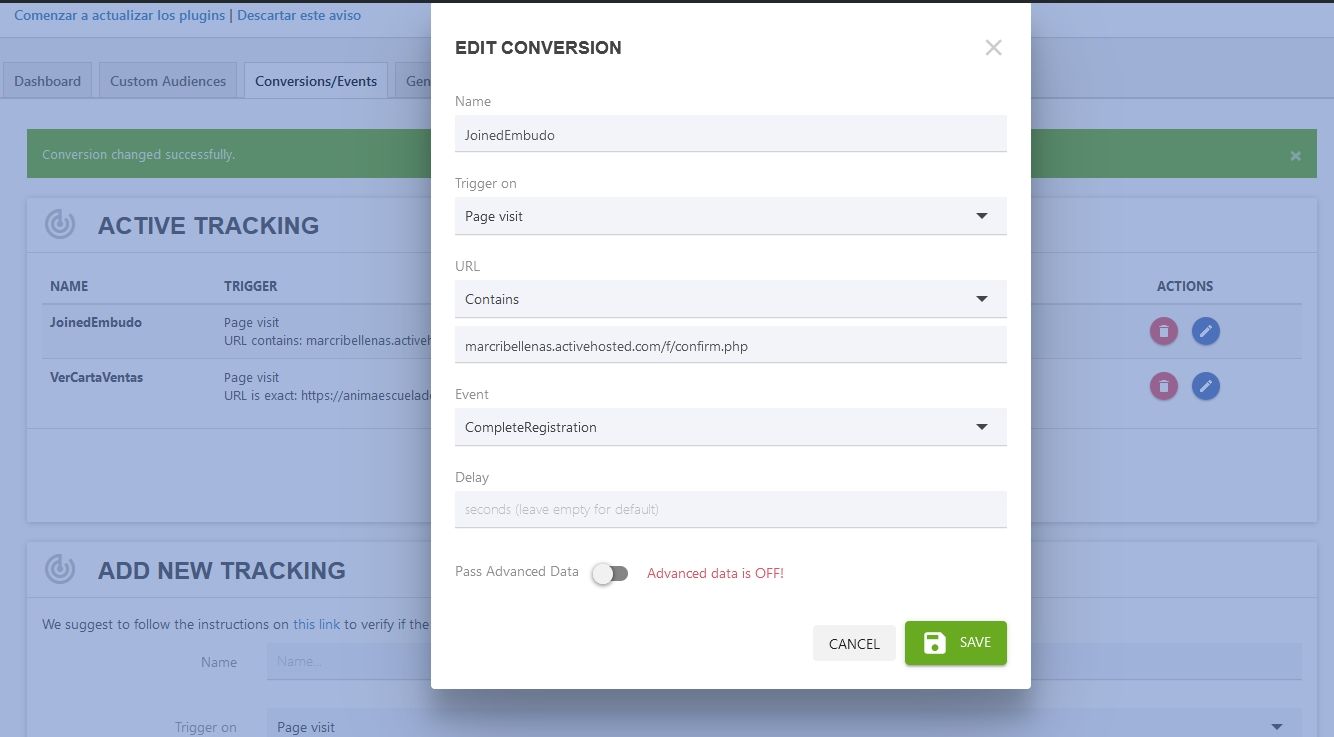Click the 'Advanced data is OFF!' text
1334x737 pixels.
click(x=715, y=573)
